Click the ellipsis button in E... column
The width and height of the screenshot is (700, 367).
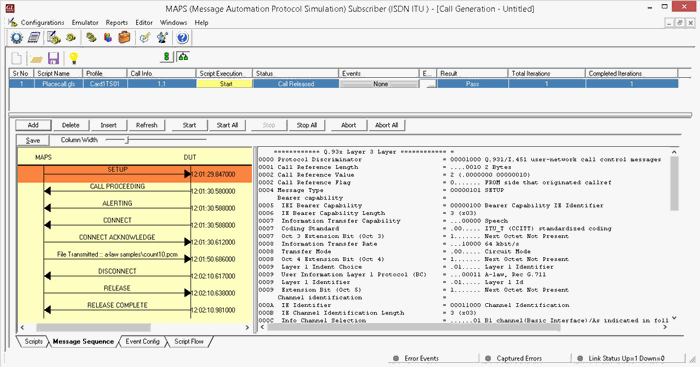click(x=430, y=84)
